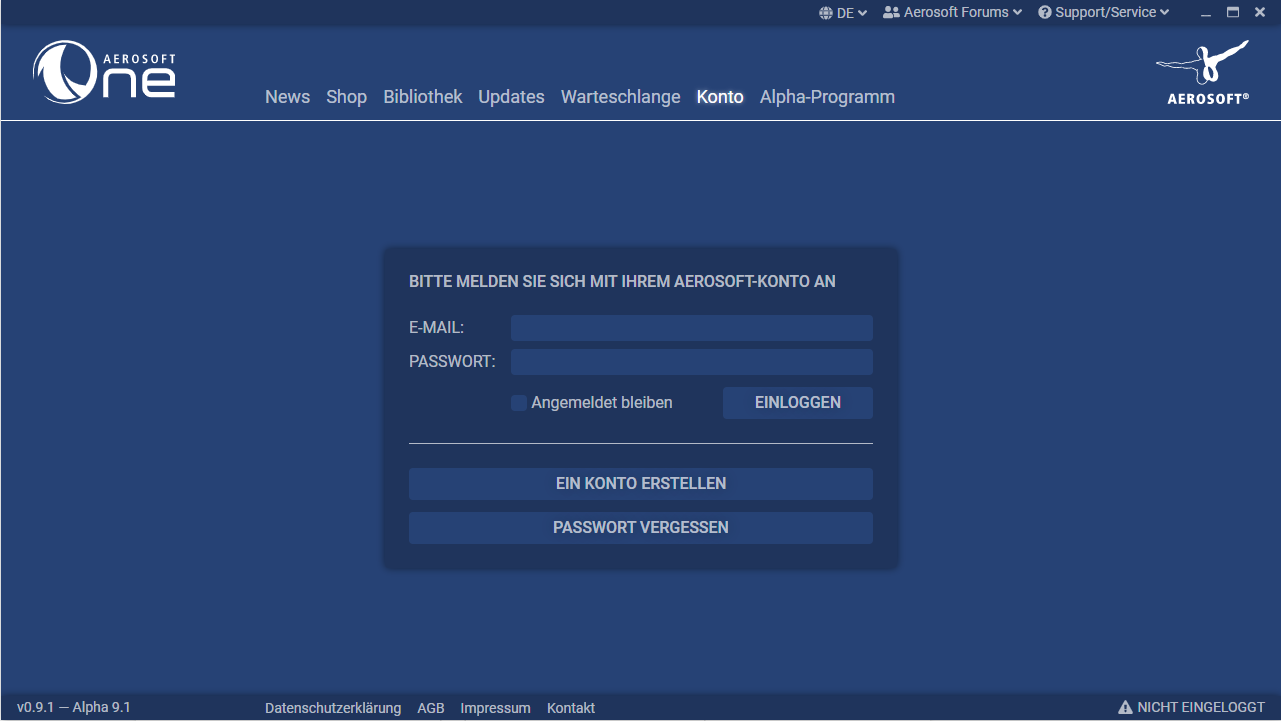
Task: Switch to the Shop tab
Action: [x=346, y=96]
